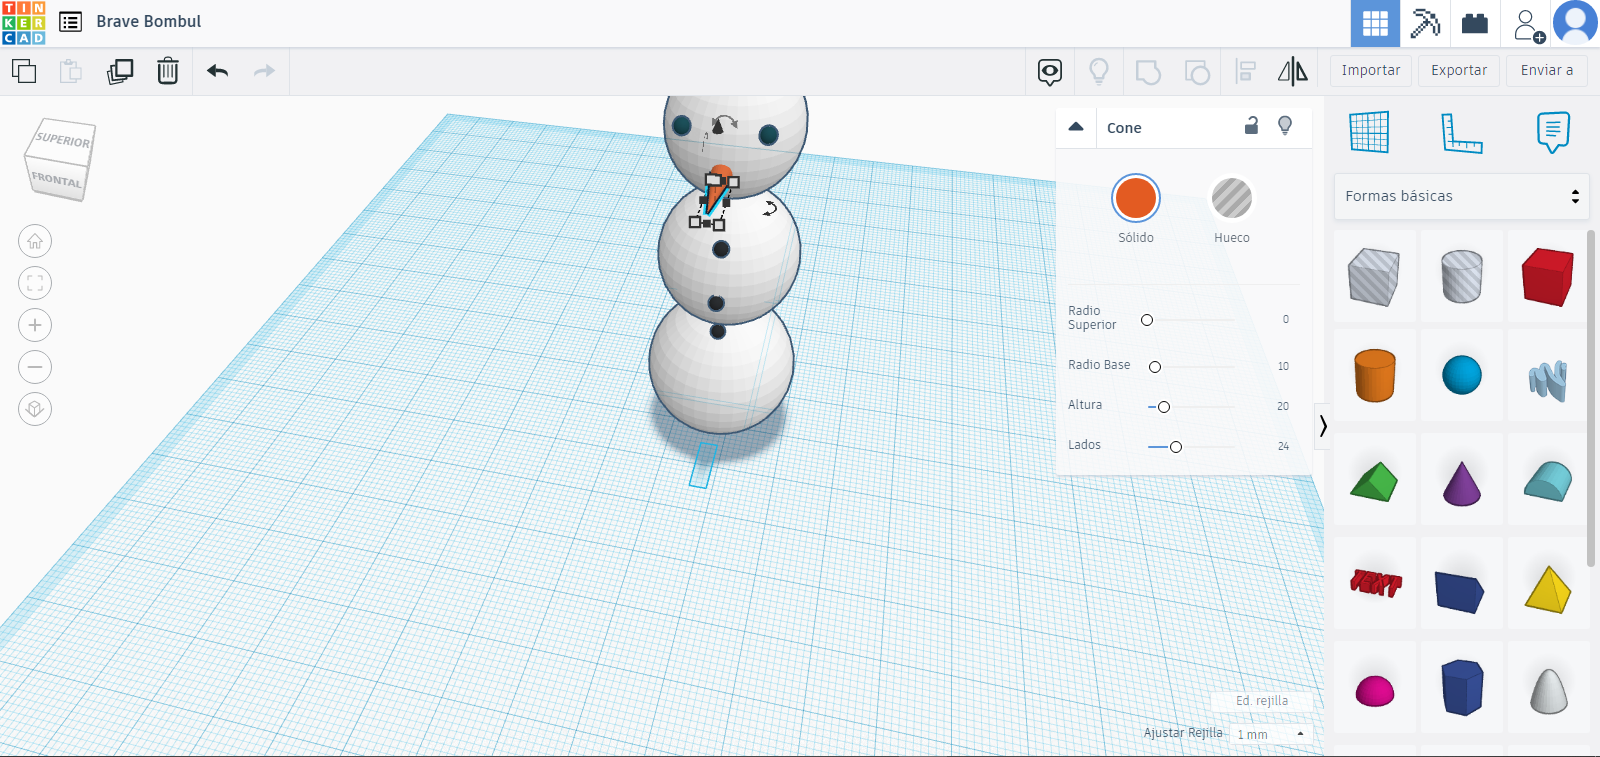Pick the red box shape

pos(1548,277)
